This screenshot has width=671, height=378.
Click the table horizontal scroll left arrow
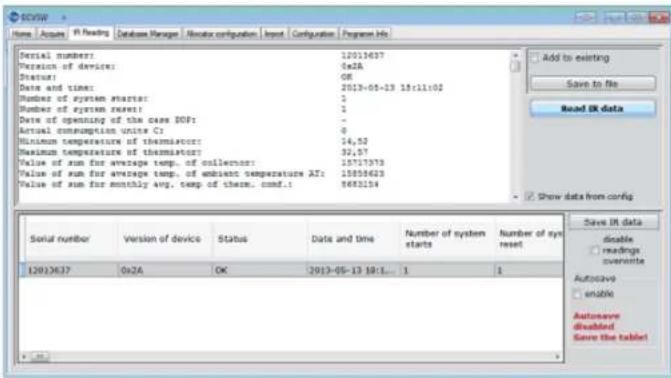[24, 356]
